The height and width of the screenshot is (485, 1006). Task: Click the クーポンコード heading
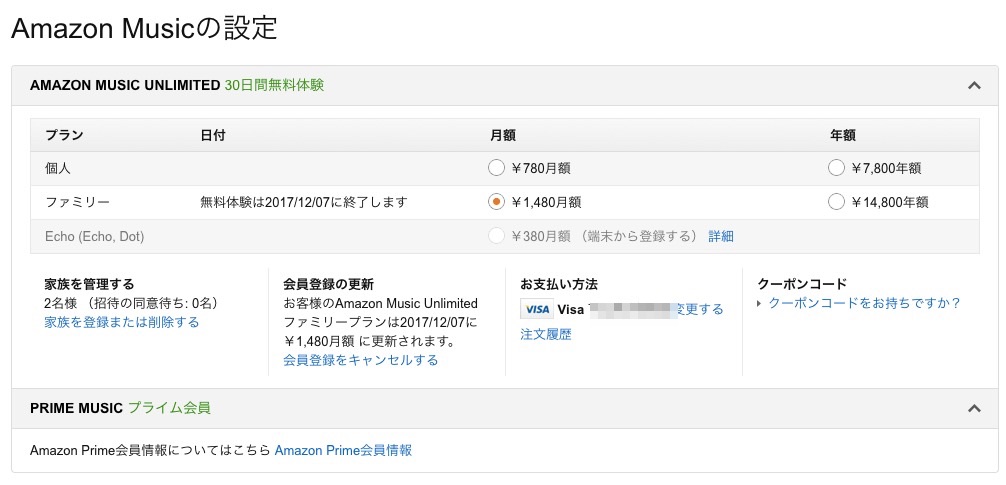click(802, 284)
